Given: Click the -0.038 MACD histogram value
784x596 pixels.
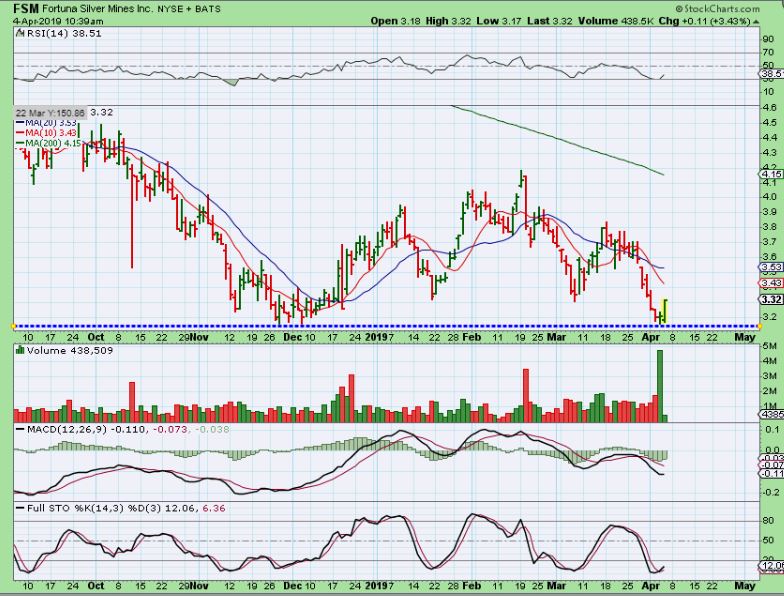Looking at the screenshot, I should point(212,430).
